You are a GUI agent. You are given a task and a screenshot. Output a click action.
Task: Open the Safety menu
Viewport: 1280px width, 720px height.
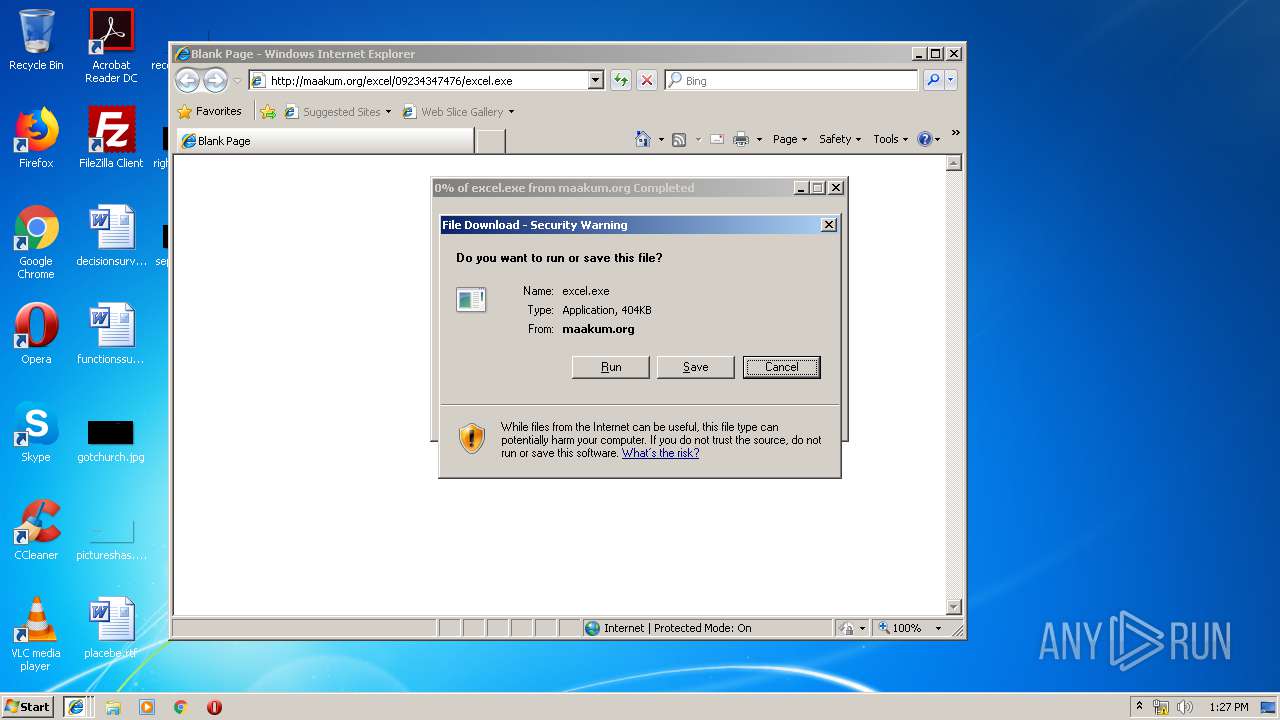tap(839, 139)
